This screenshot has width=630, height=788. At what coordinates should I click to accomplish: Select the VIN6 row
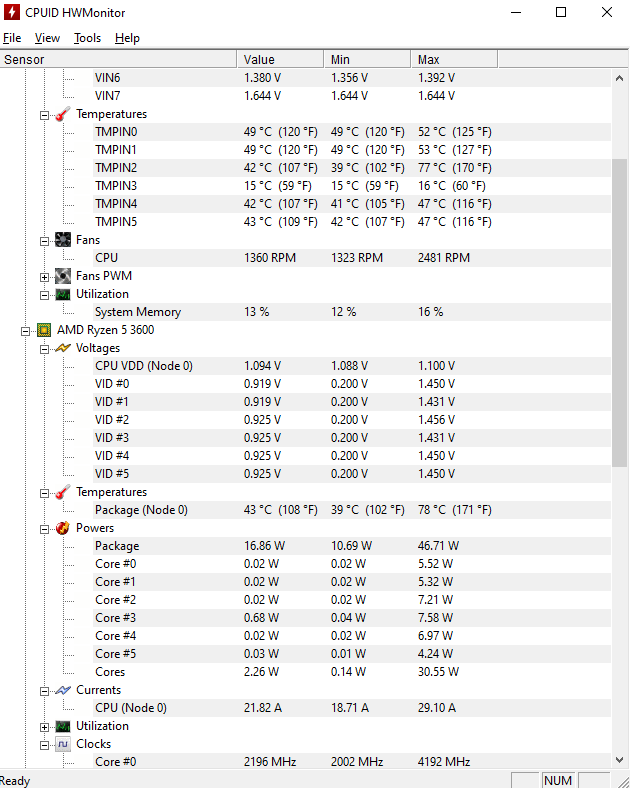tap(352, 78)
